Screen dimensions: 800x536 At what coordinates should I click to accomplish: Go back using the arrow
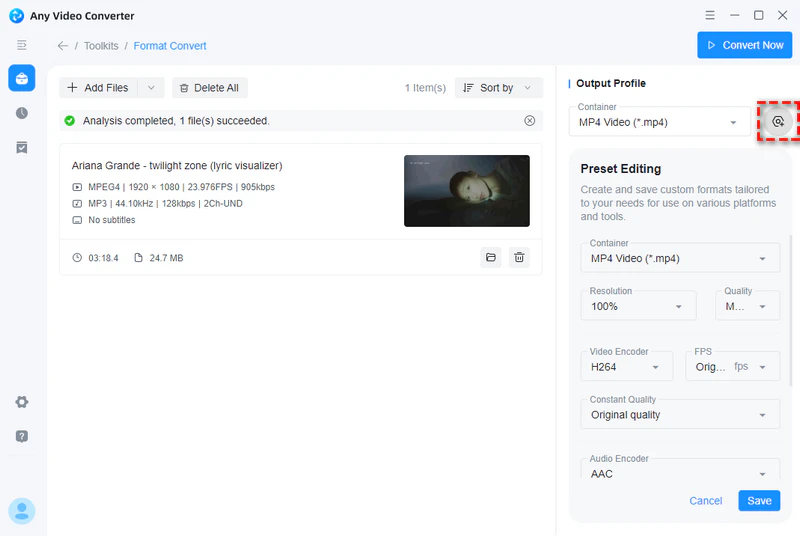point(63,46)
